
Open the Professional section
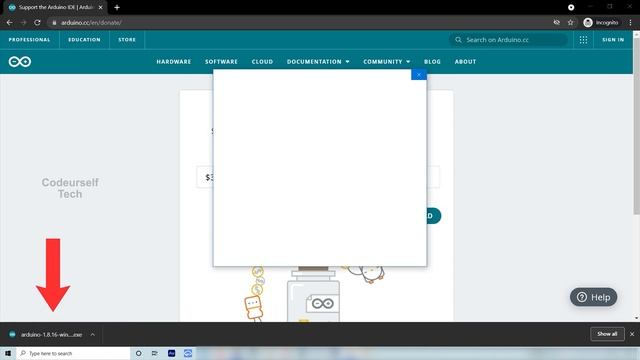coord(29,40)
